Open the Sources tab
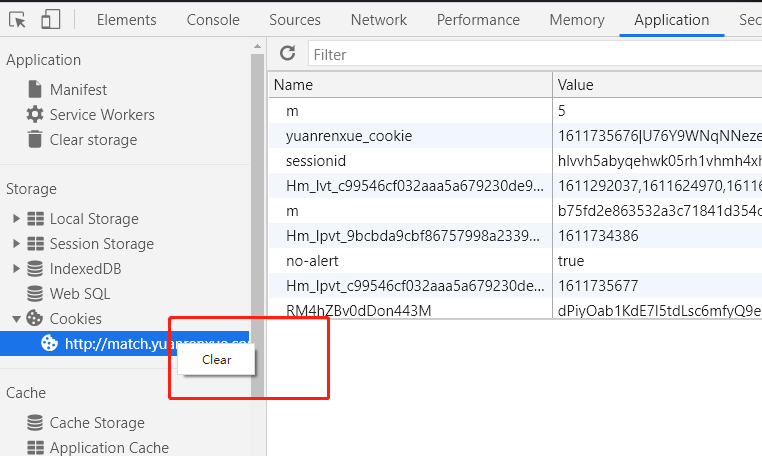This screenshot has width=762, height=456. (294, 20)
